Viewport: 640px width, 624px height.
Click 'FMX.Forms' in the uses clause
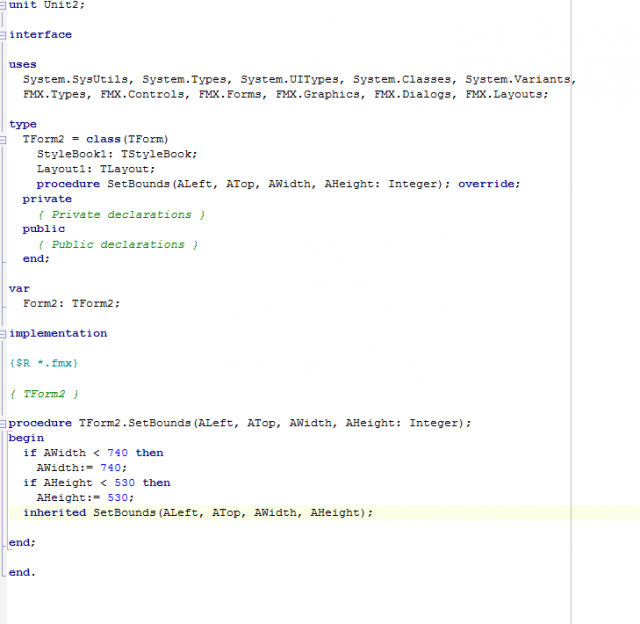click(x=230, y=94)
